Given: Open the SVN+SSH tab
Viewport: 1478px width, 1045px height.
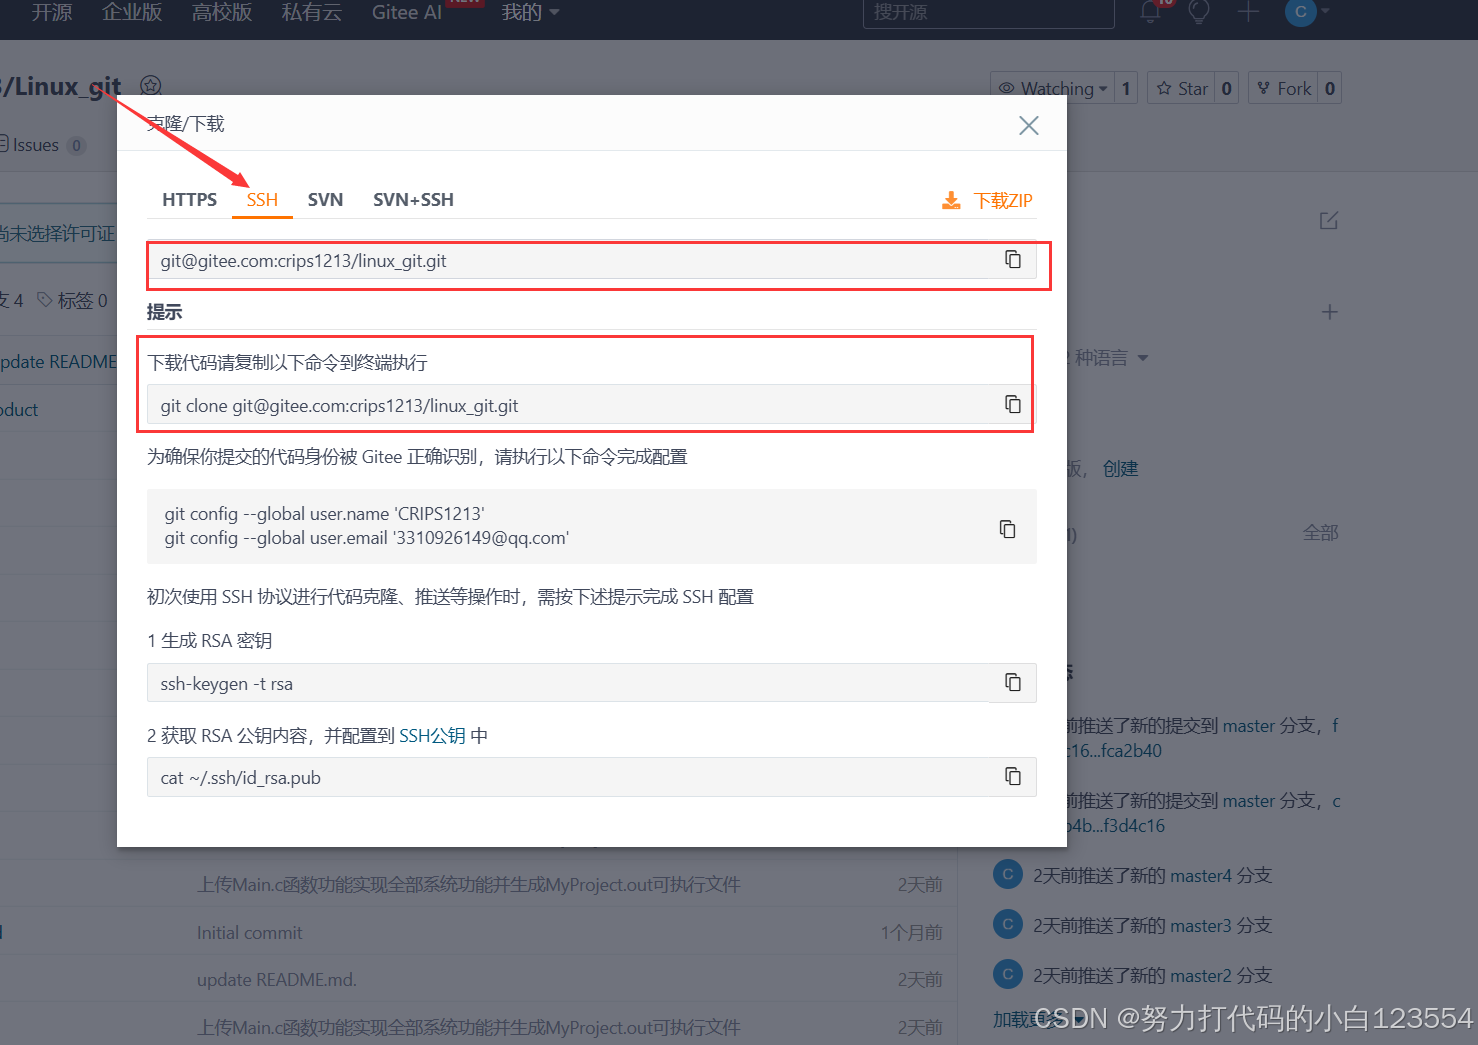Looking at the screenshot, I should [x=413, y=200].
